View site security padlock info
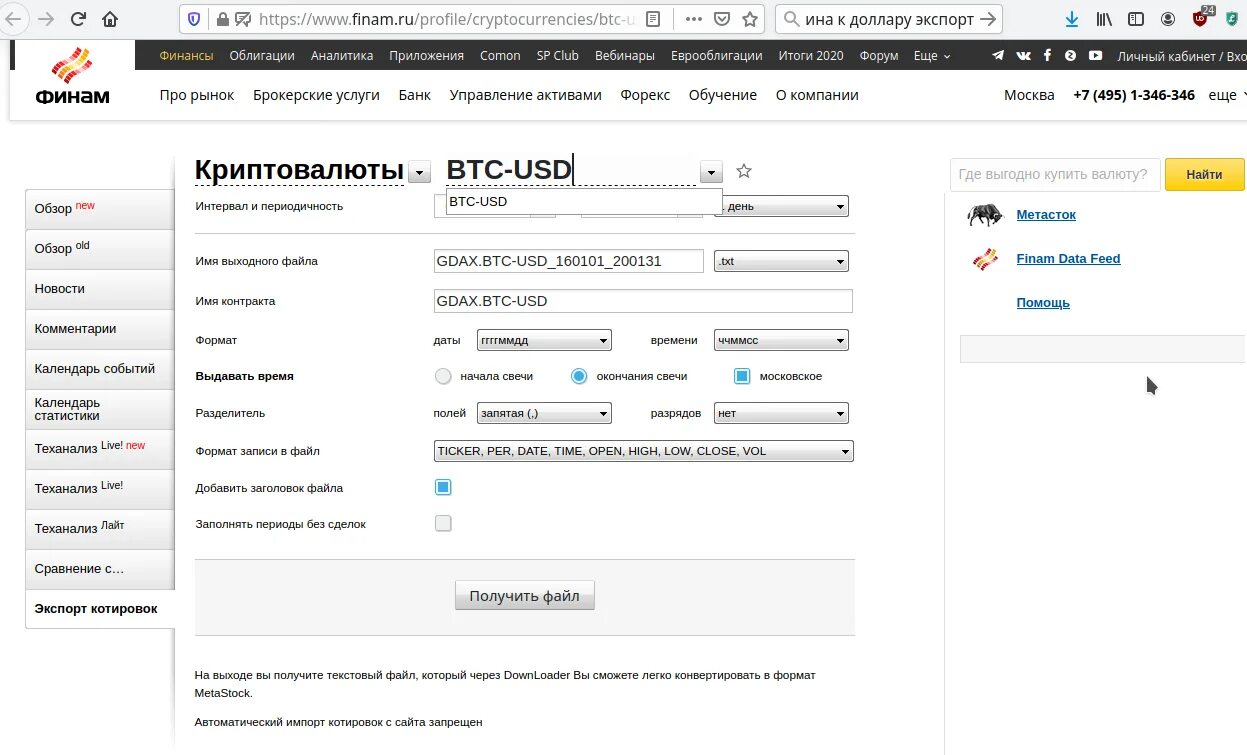This screenshot has width=1247, height=755. [222, 19]
